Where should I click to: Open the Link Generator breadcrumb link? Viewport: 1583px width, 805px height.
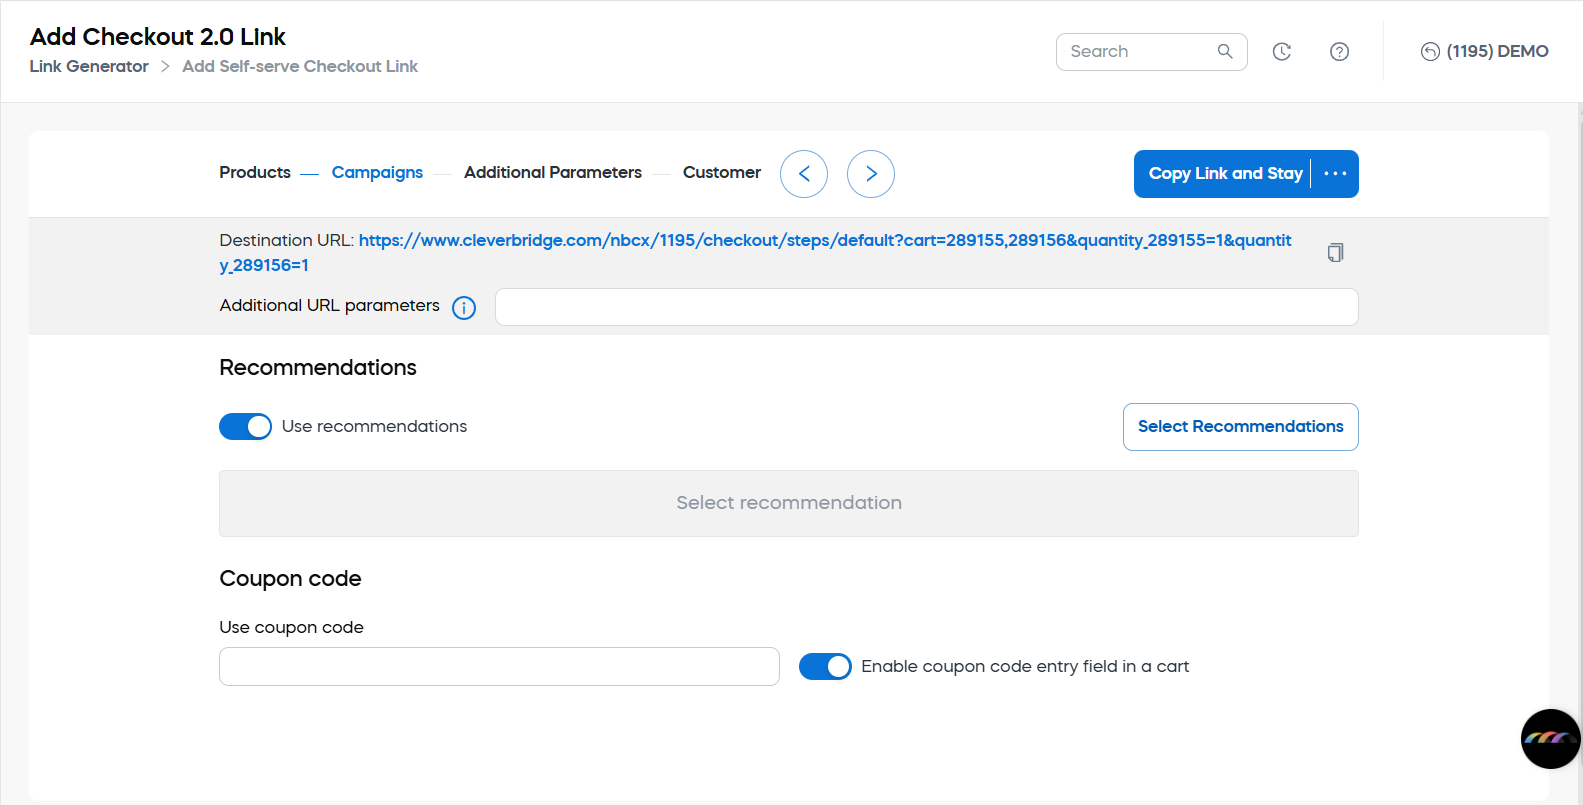point(89,66)
